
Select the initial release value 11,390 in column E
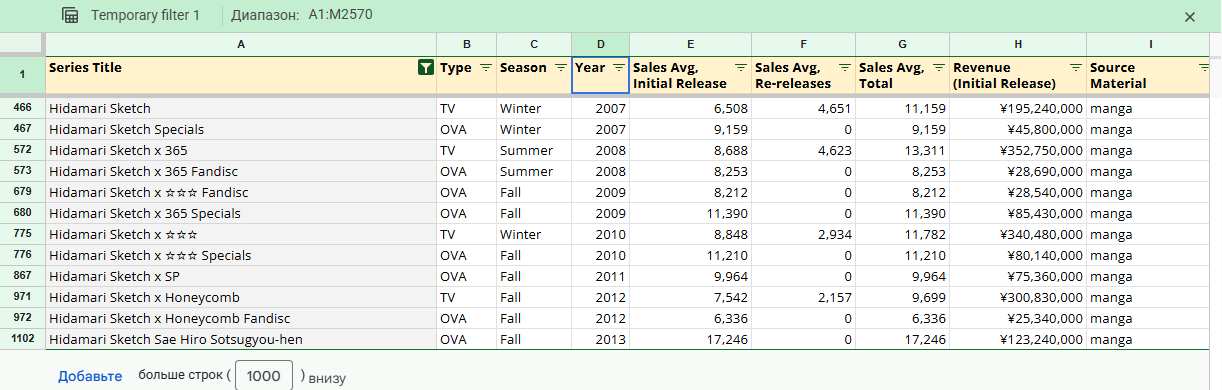[x=690, y=213]
